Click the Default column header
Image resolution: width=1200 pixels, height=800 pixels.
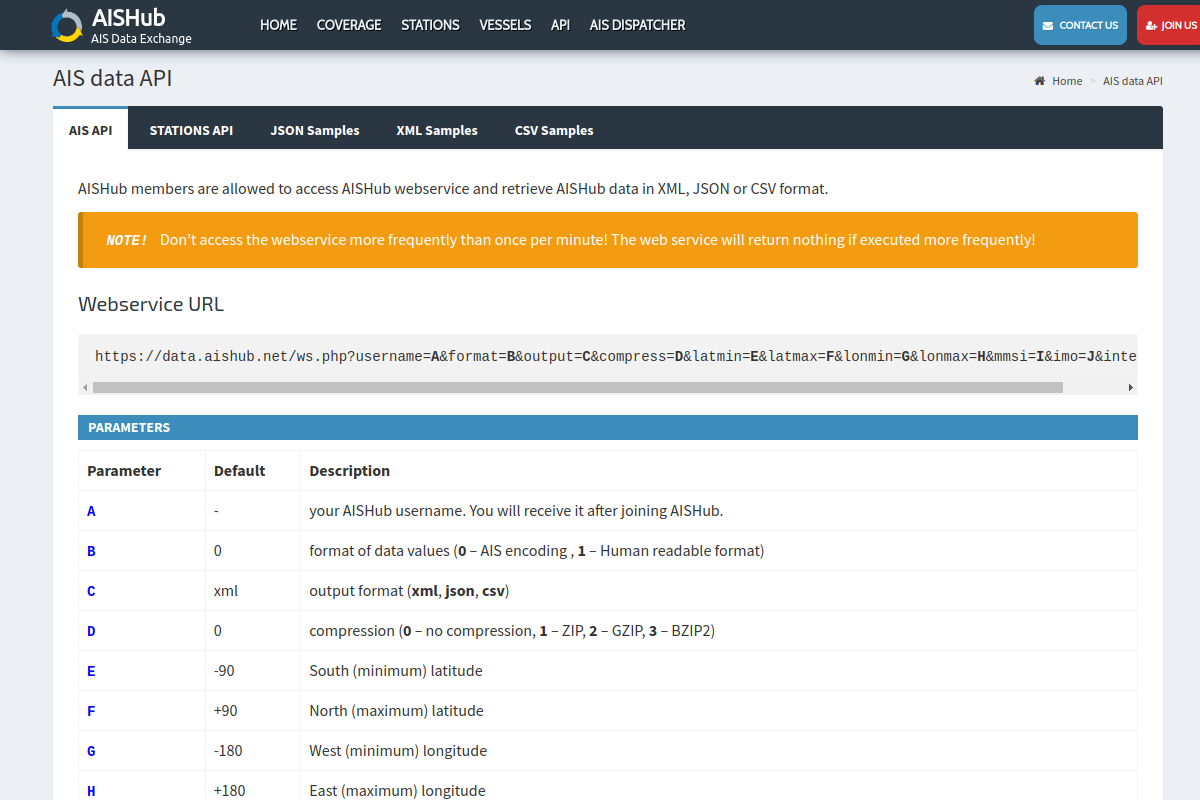pyautogui.click(x=240, y=471)
